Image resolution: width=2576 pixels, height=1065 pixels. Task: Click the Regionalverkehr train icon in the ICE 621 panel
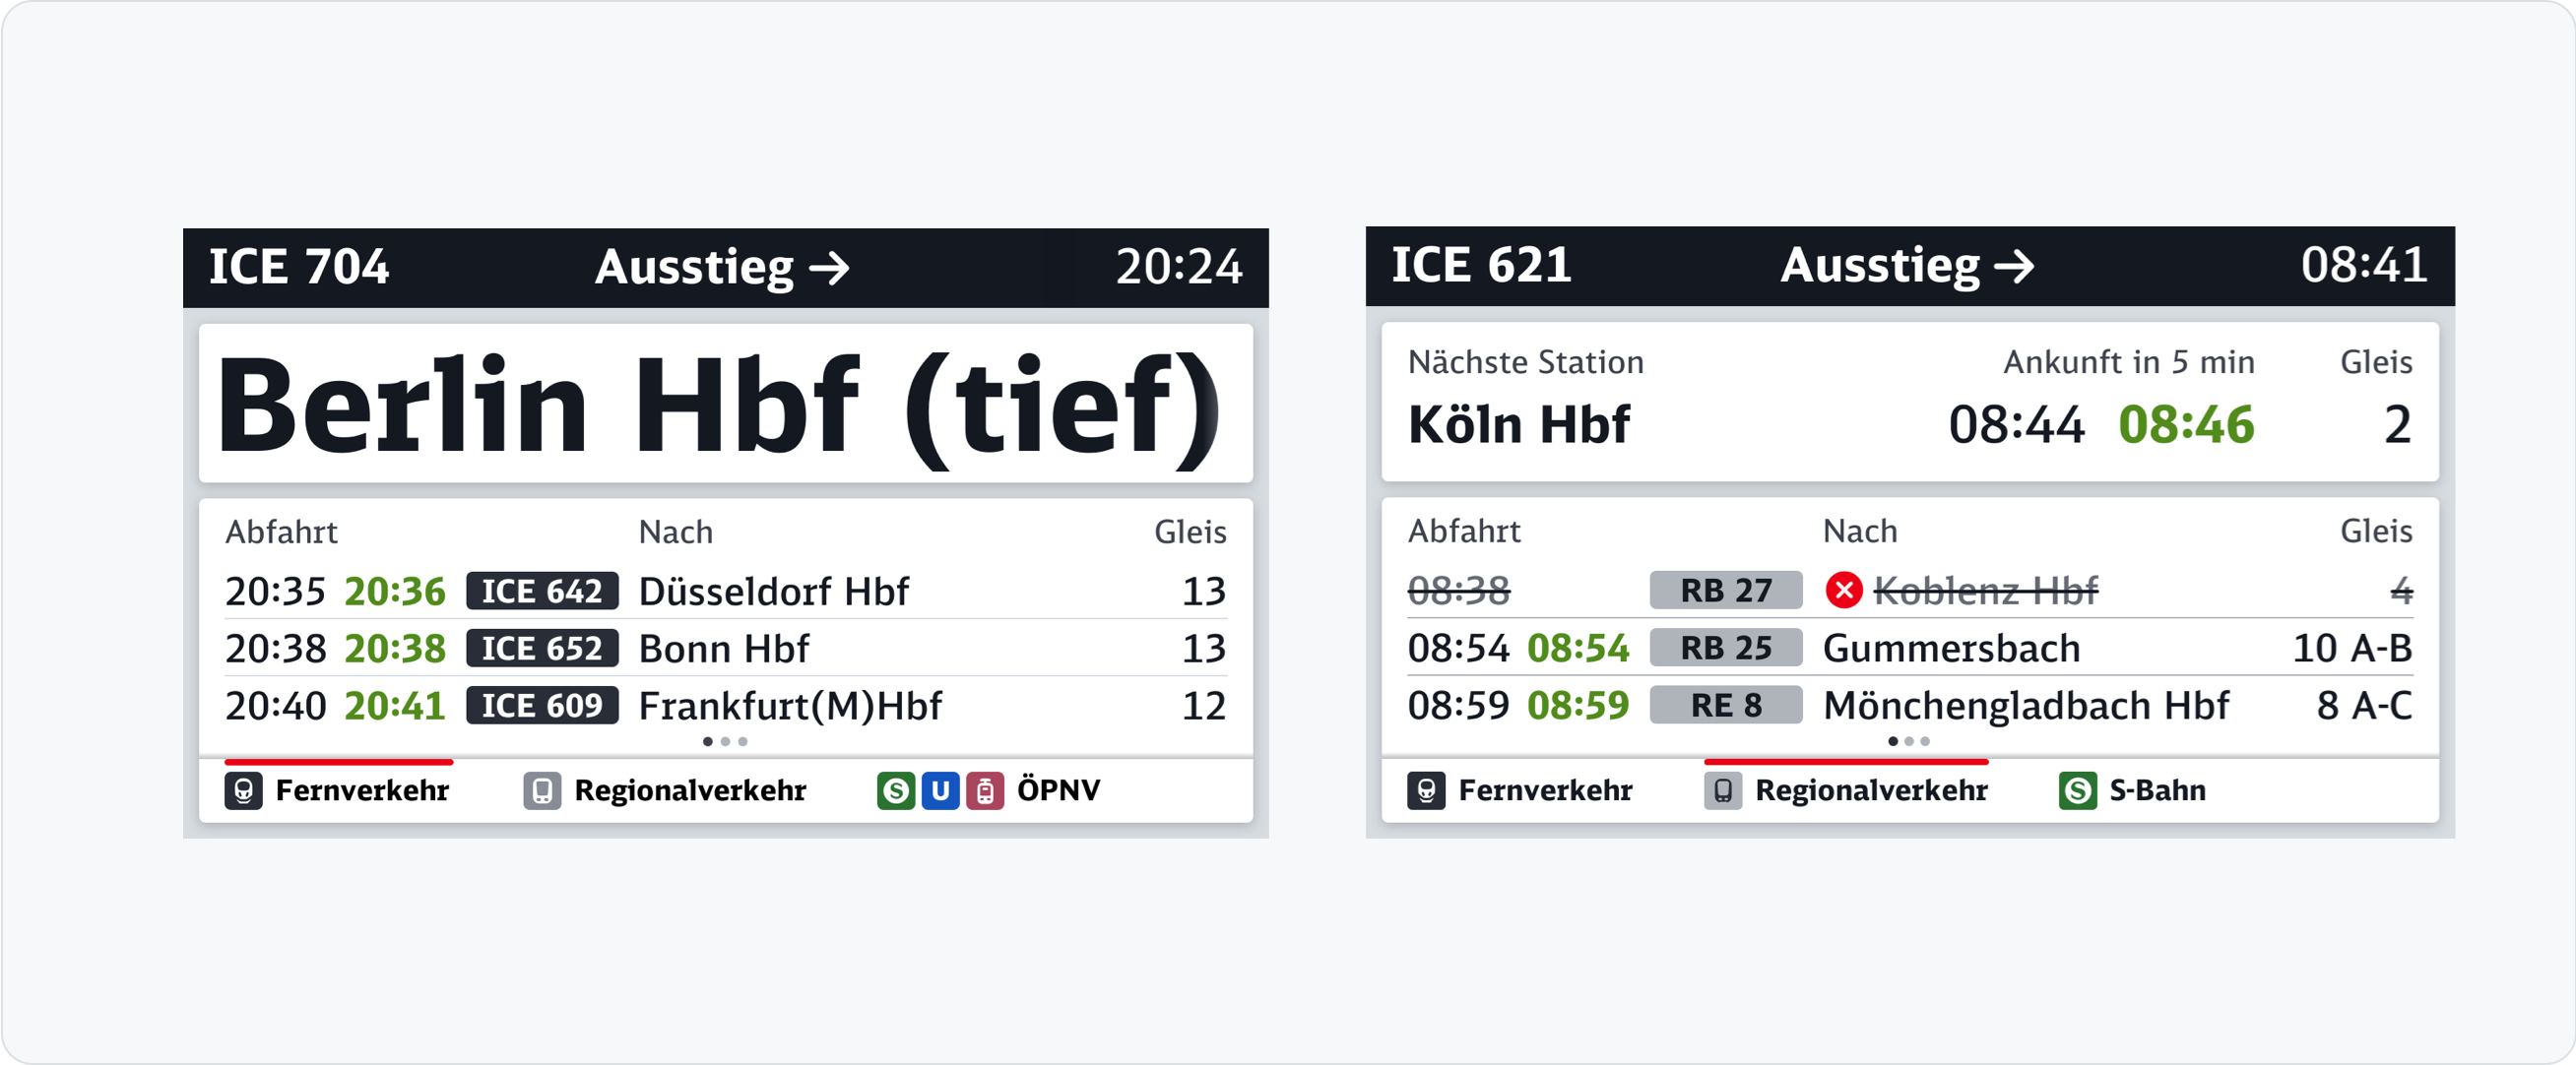point(1723,791)
